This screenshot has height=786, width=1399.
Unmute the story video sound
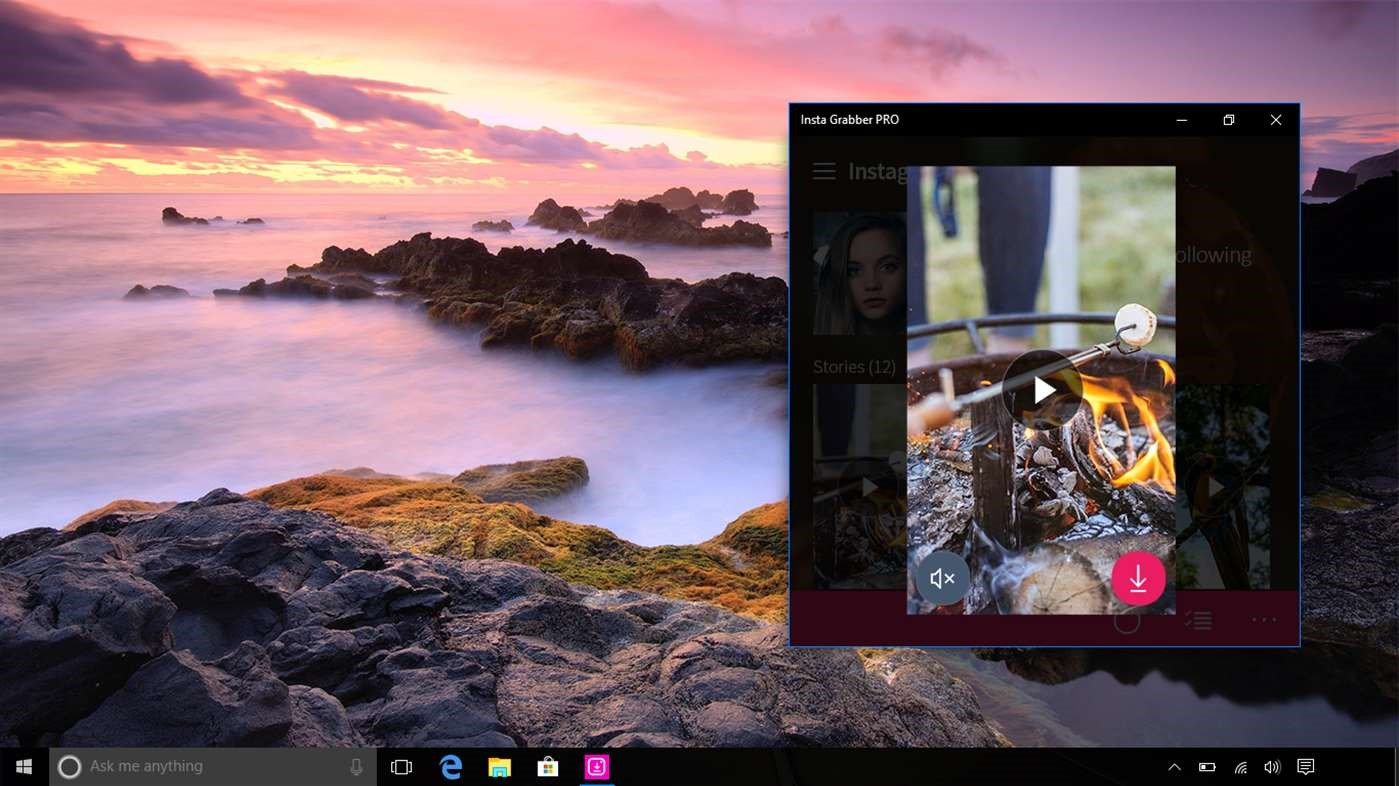point(943,578)
